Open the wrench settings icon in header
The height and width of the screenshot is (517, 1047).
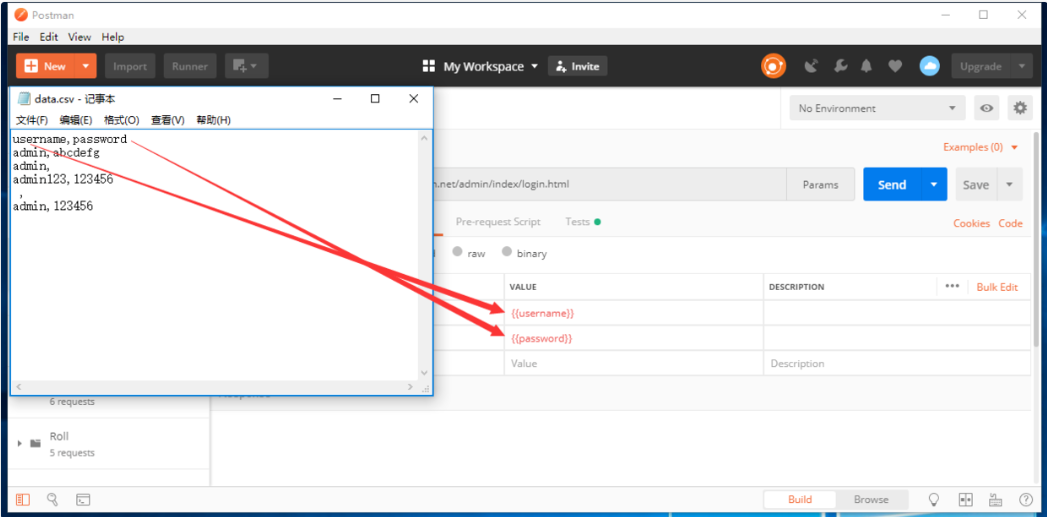841,66
